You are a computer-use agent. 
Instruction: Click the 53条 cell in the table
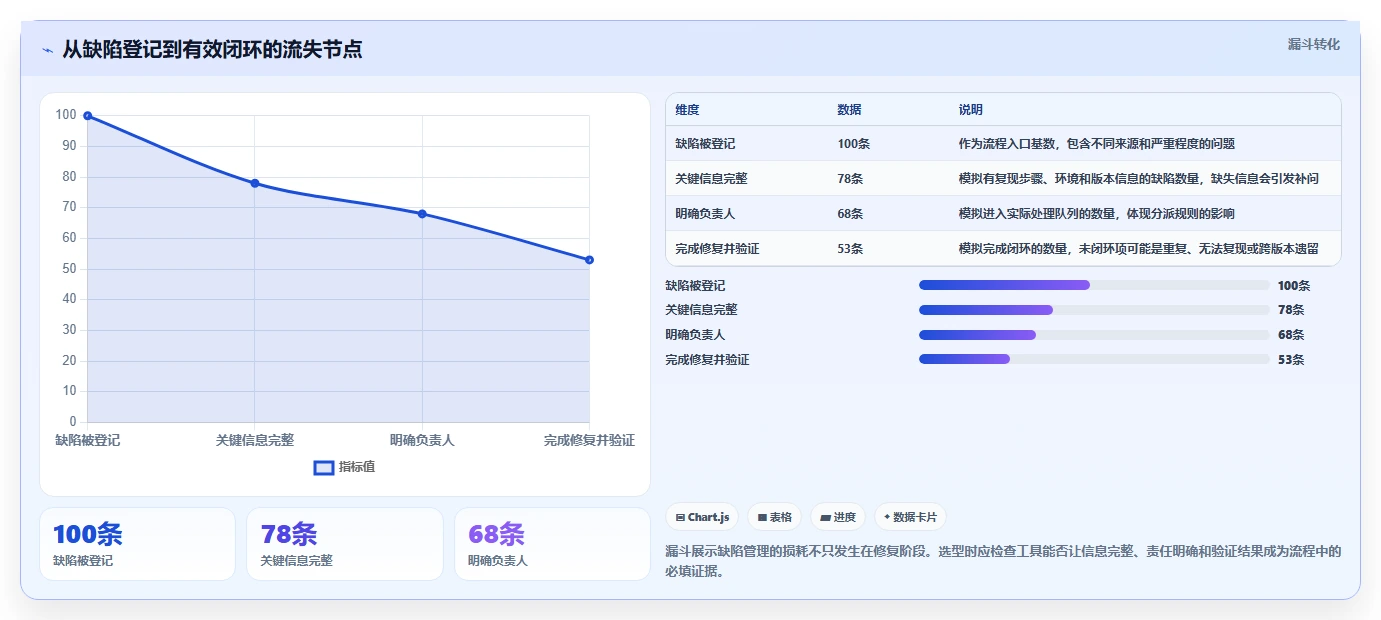[x=850, y=249]
